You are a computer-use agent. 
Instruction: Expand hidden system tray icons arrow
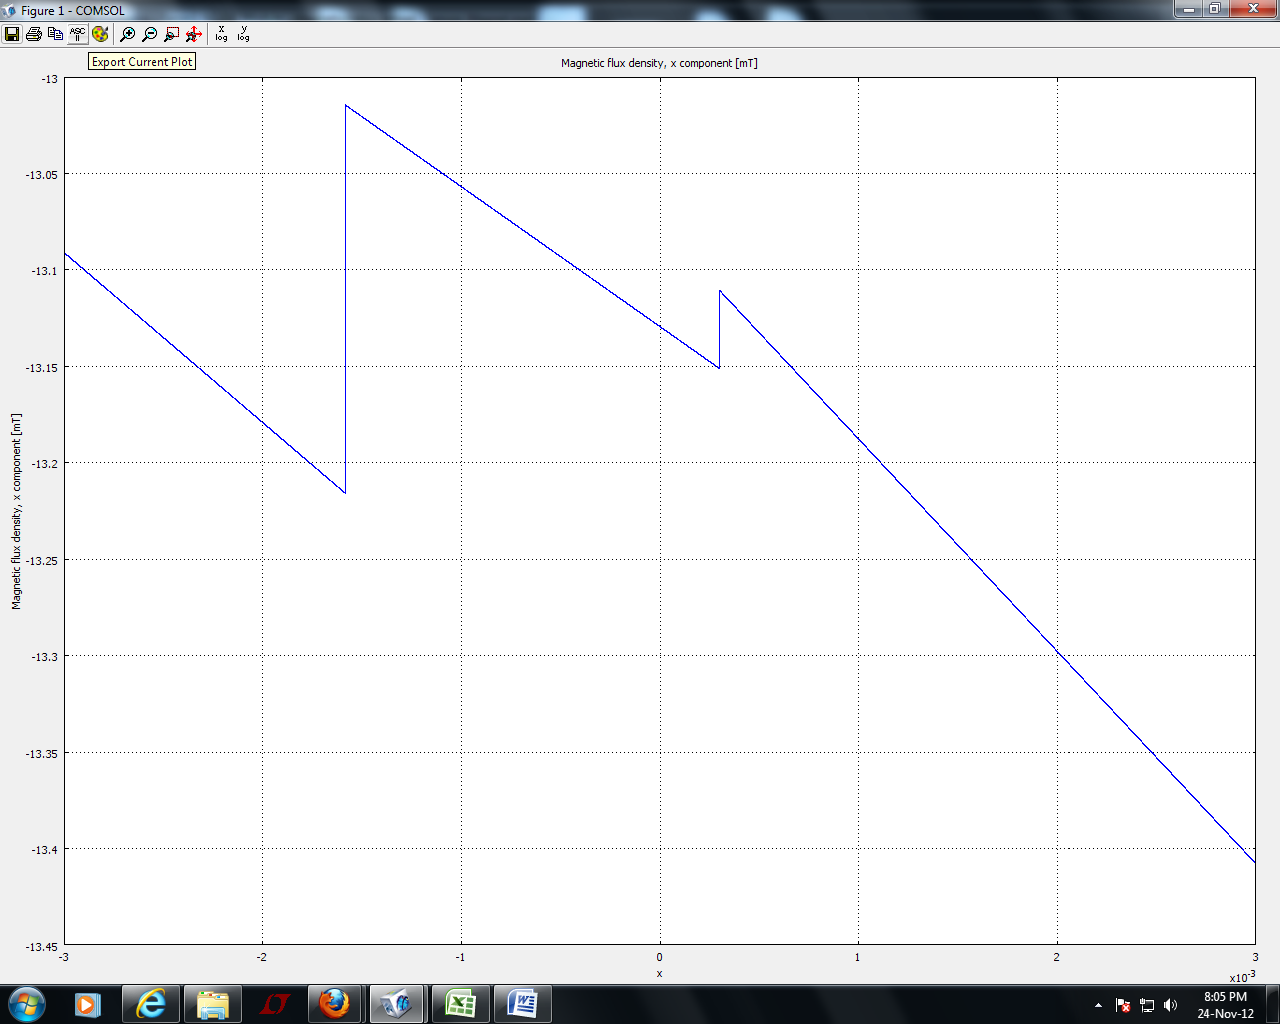1098,1005
